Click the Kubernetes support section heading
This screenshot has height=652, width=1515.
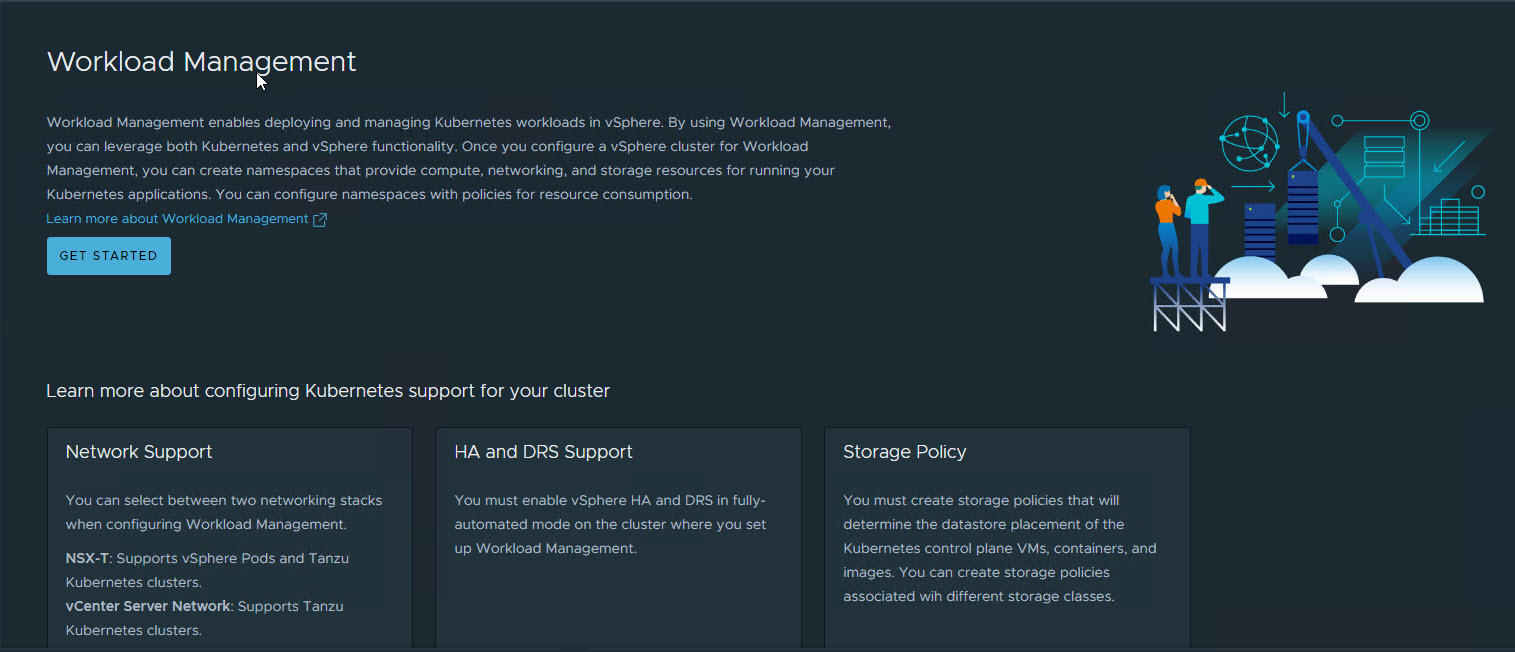tap(328, 391)
